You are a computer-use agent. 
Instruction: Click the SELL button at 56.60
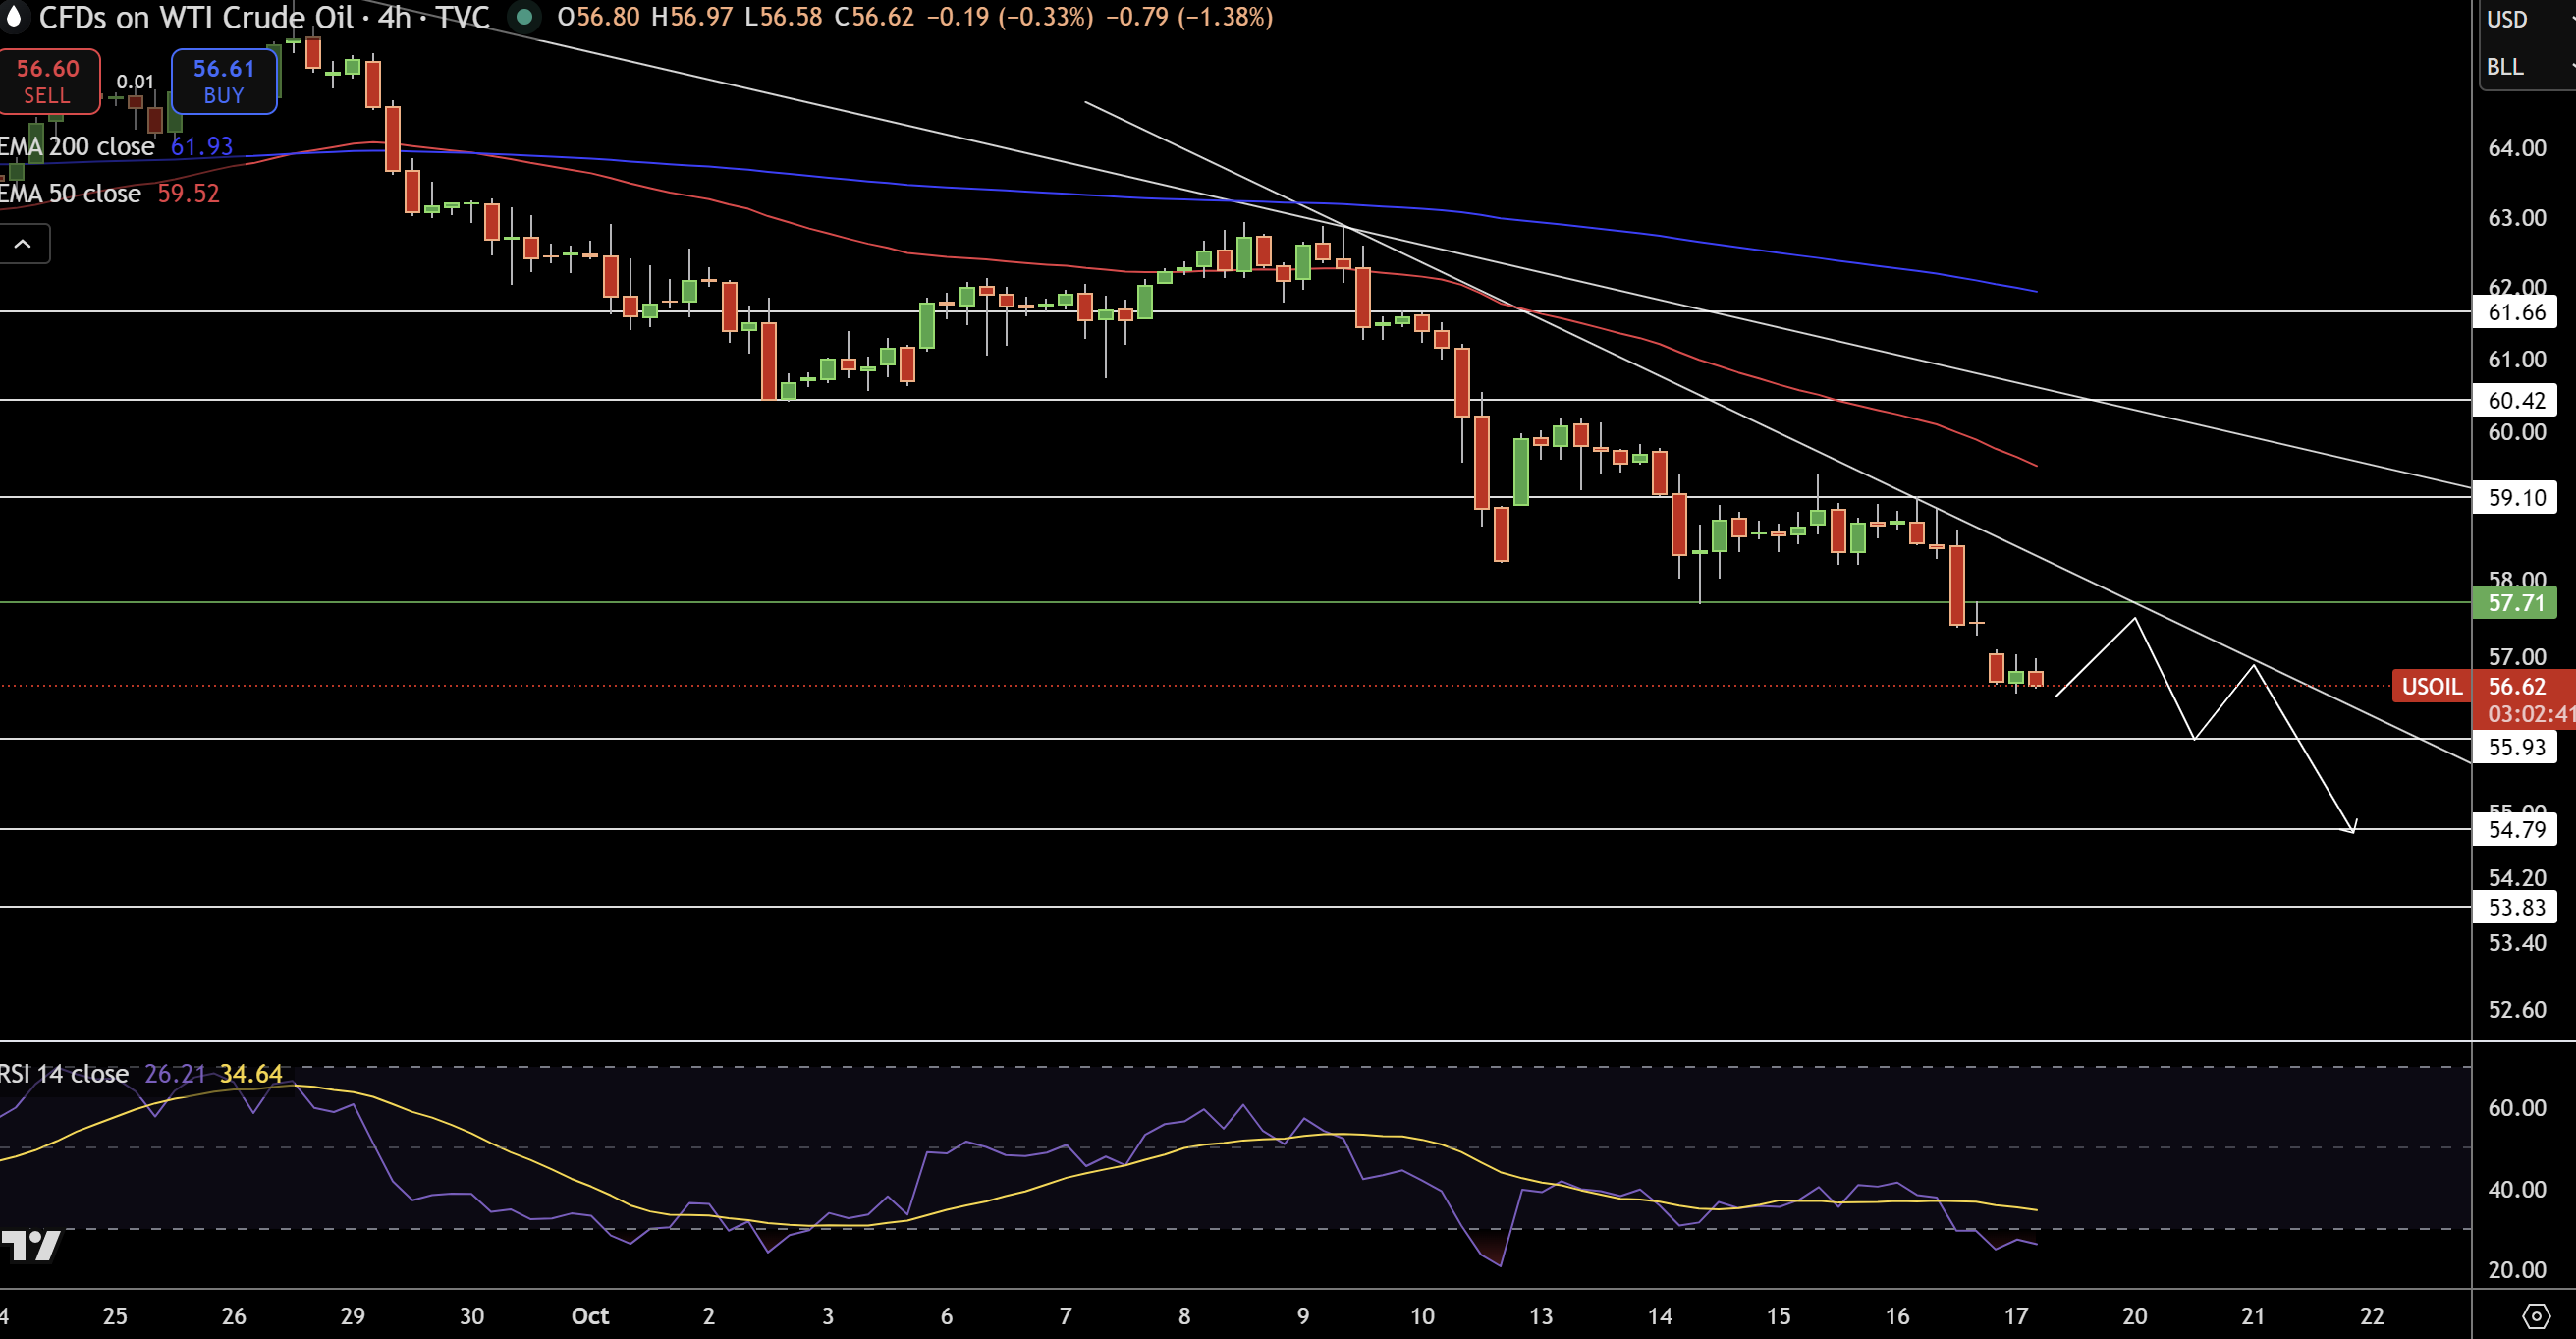[48, 81]
